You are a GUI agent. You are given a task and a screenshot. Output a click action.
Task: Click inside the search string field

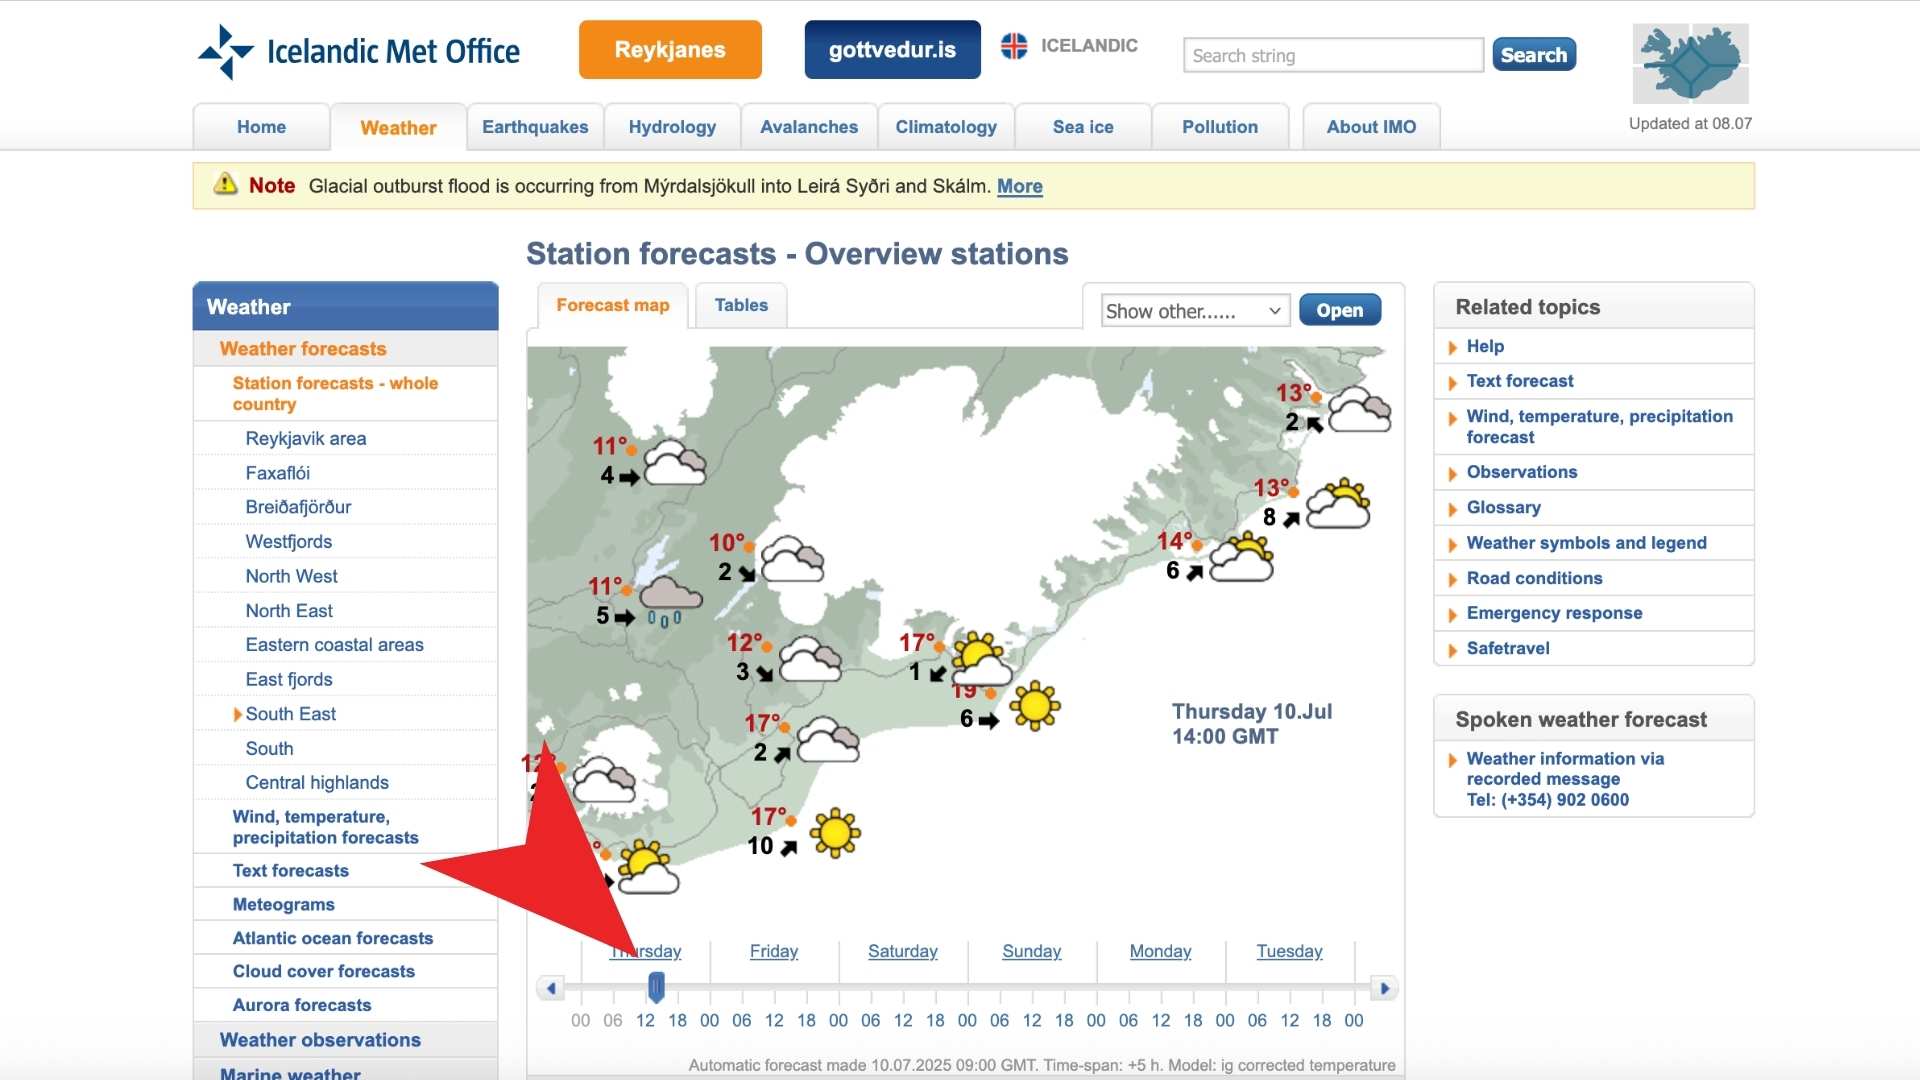pos(1332,55)
